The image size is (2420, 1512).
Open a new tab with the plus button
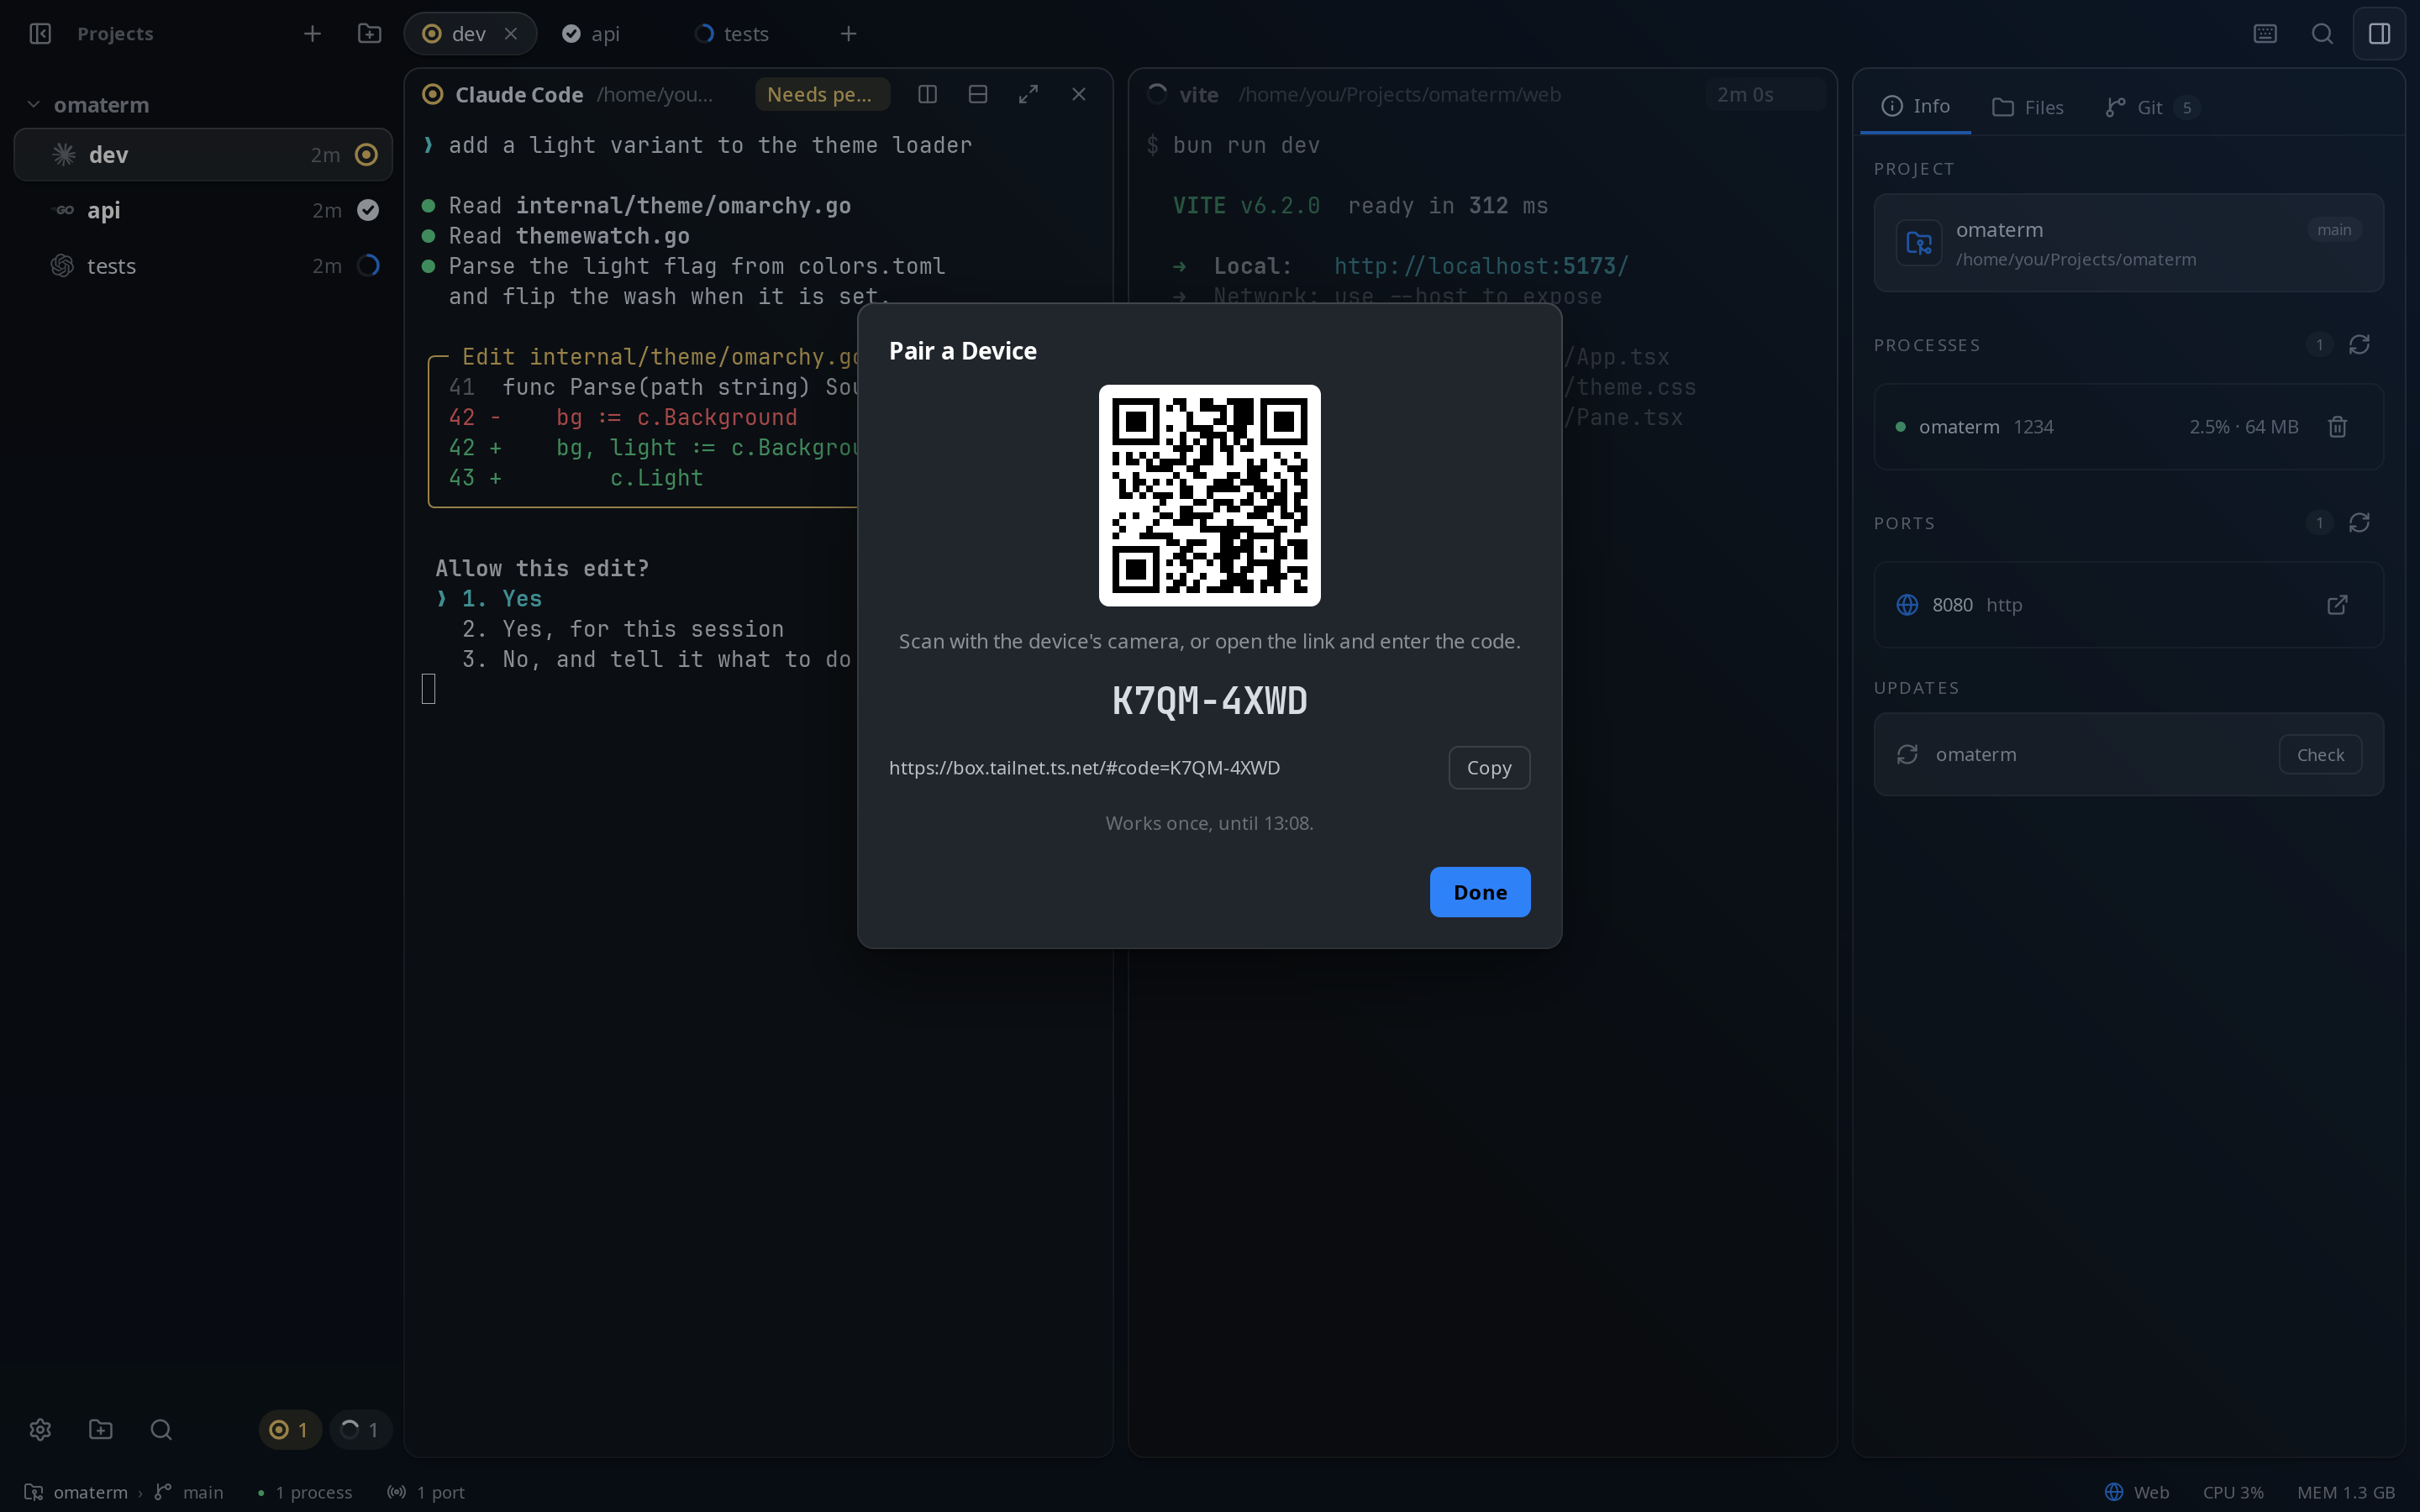click(848, 34)
